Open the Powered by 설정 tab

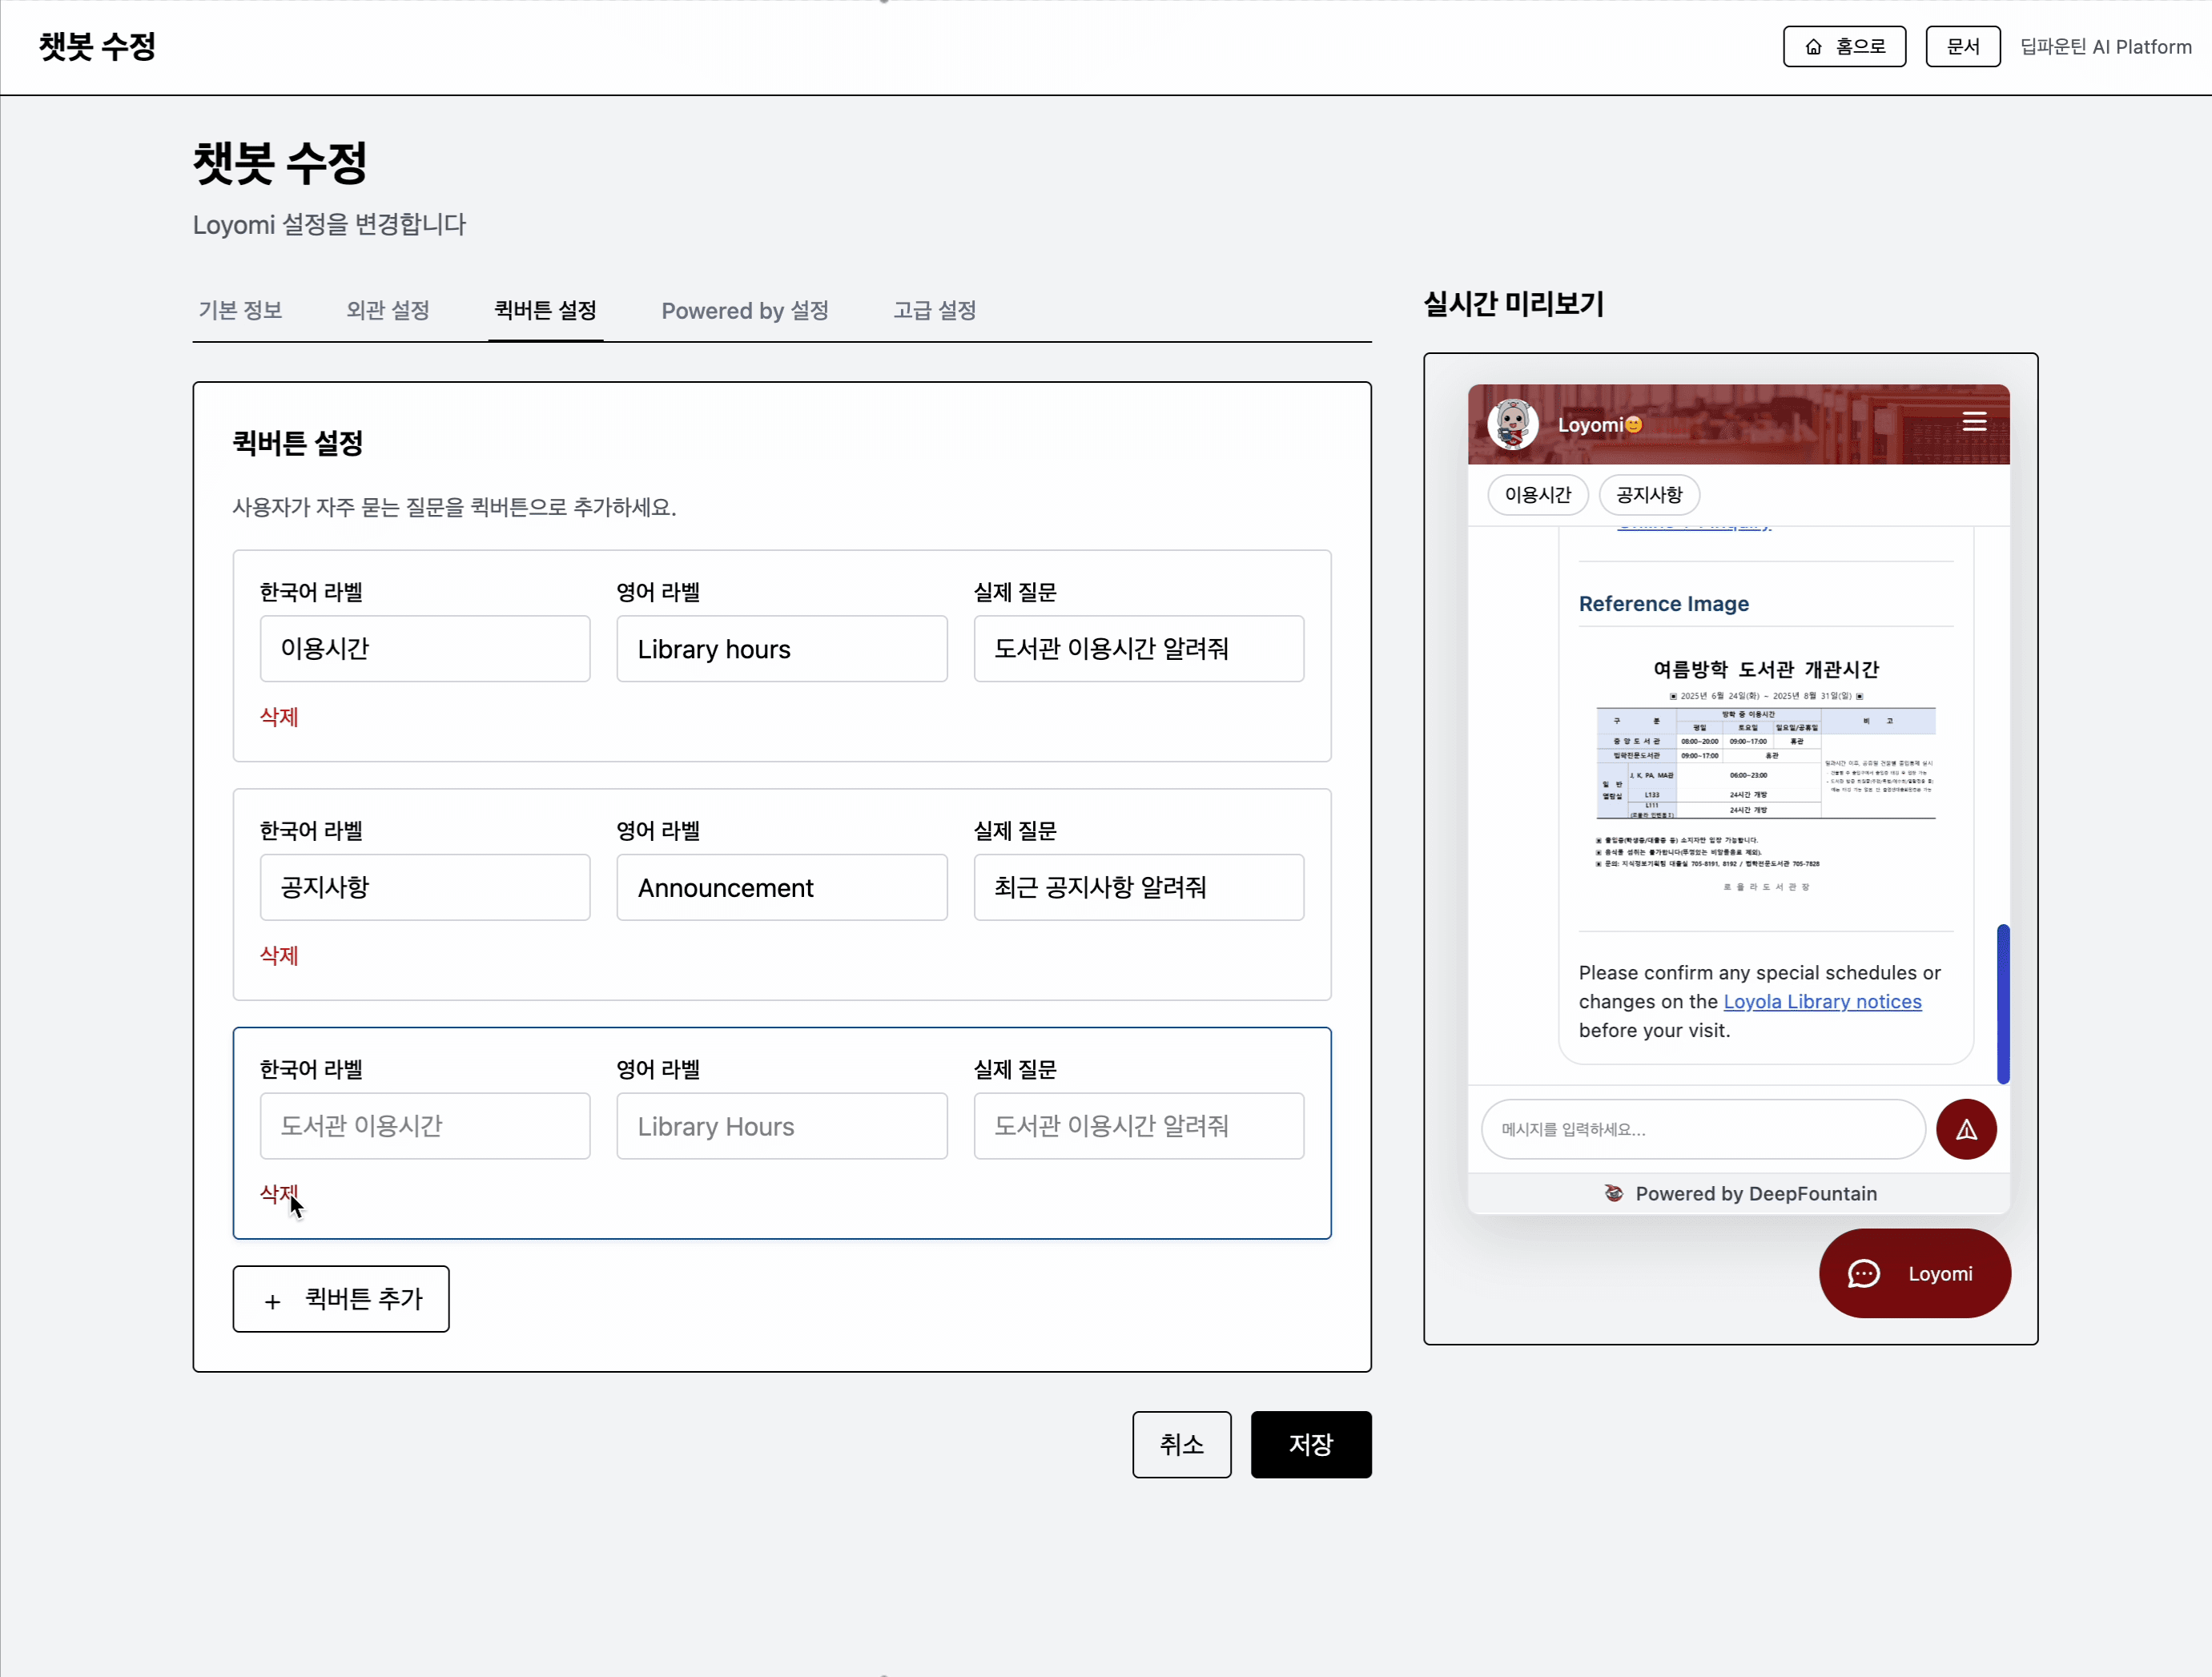tap(744, 310)
